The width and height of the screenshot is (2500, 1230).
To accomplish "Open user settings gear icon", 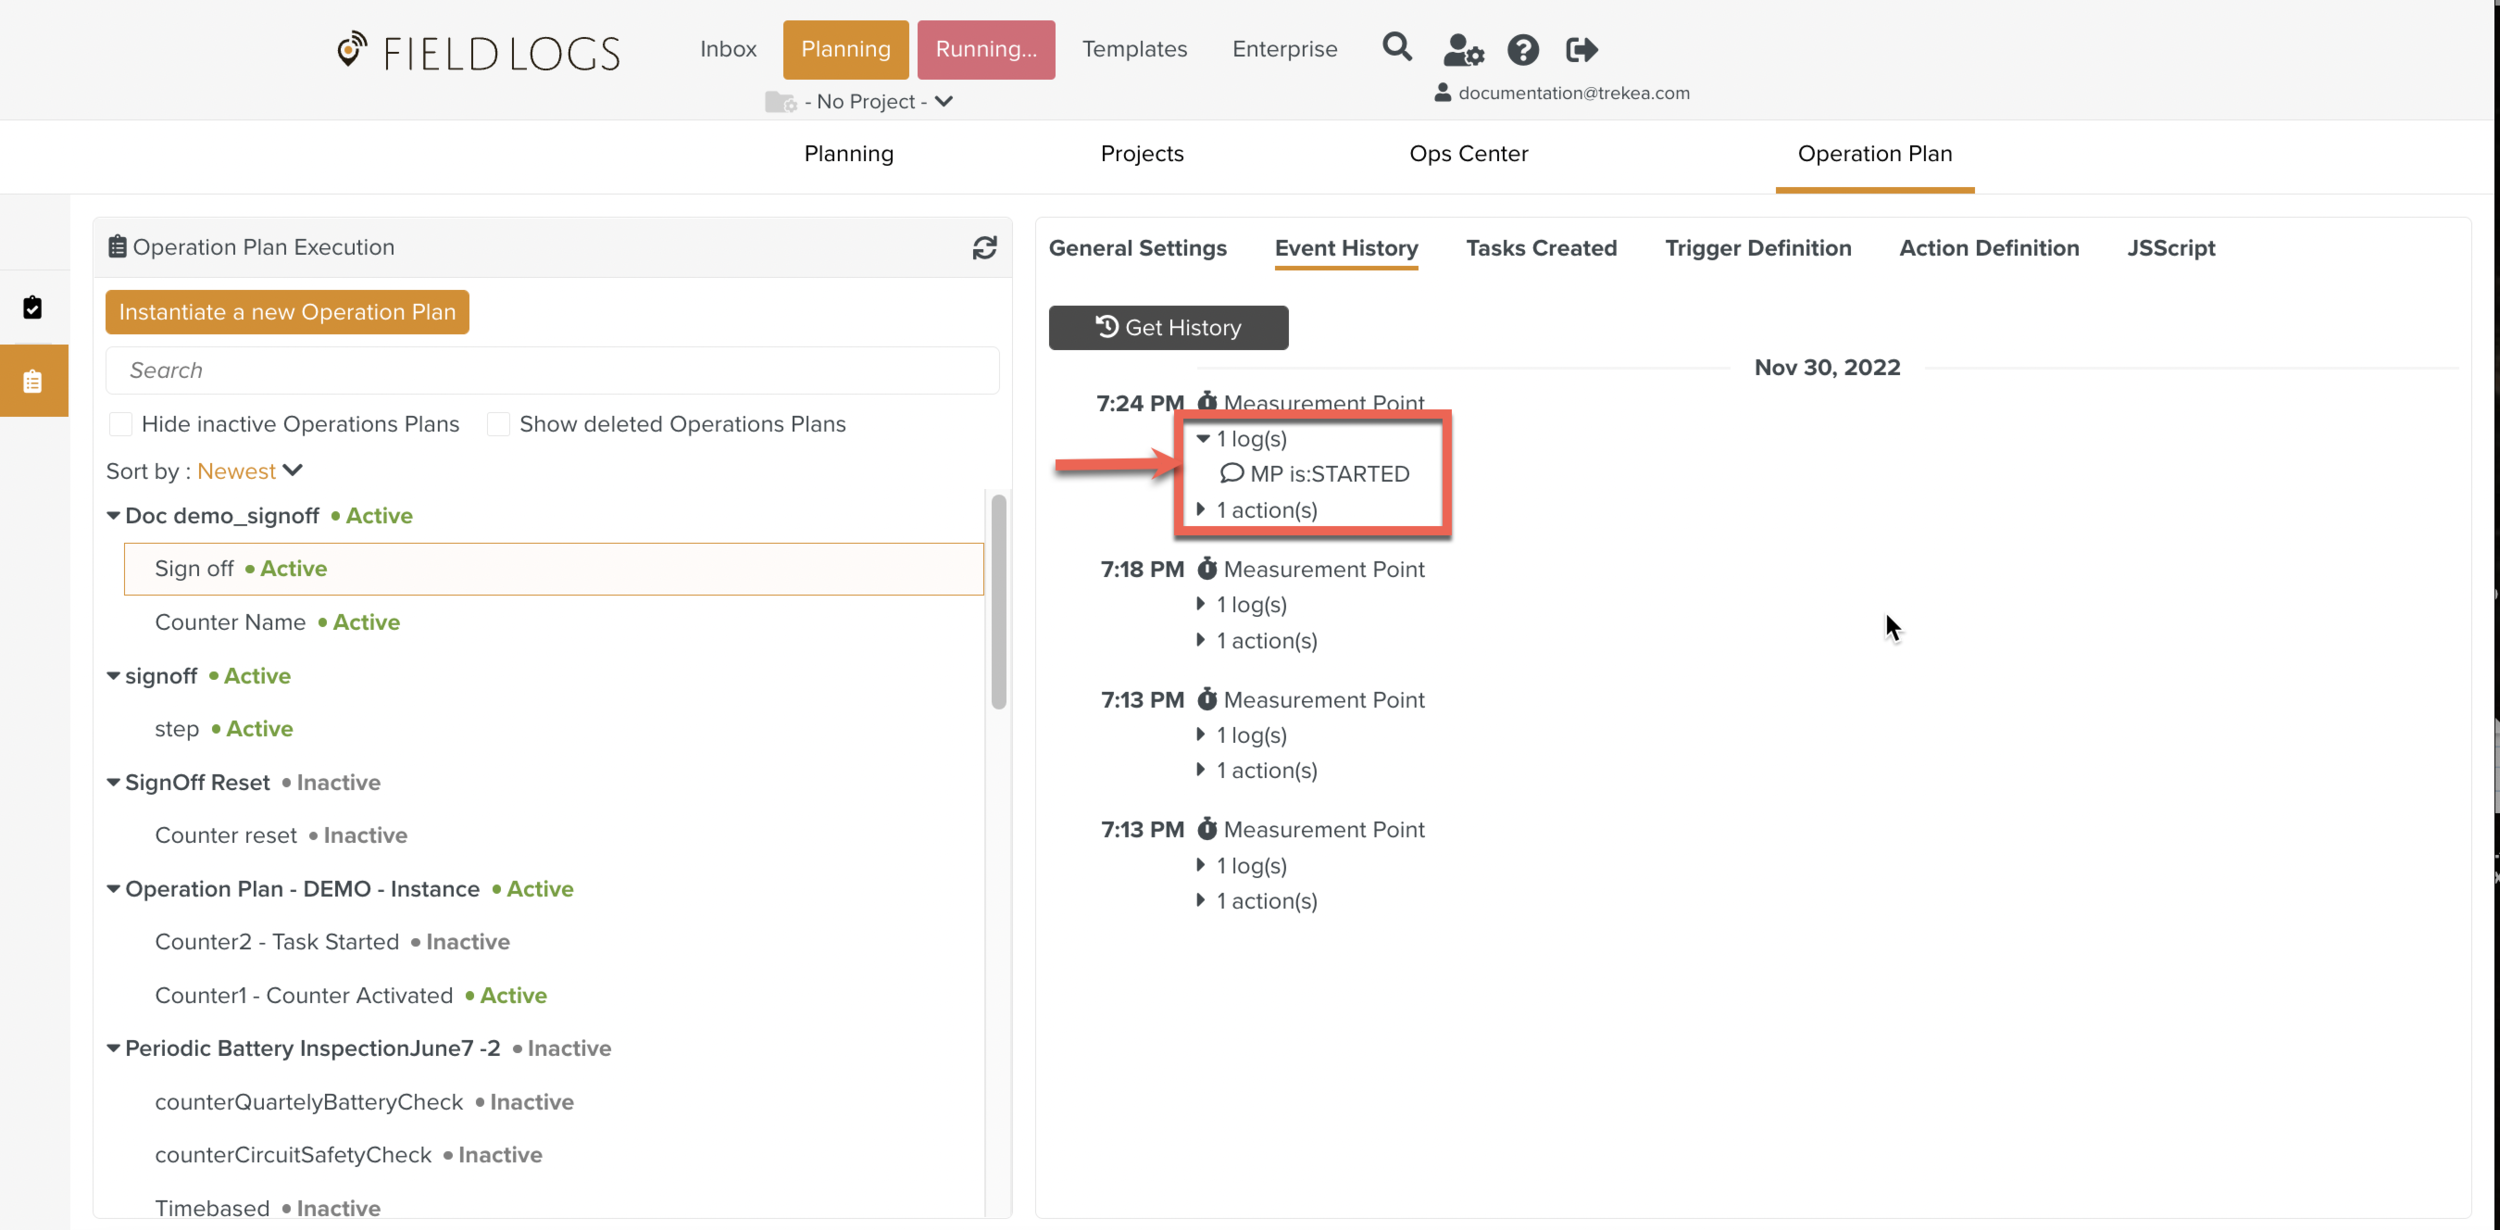I will click(1463, 50).
